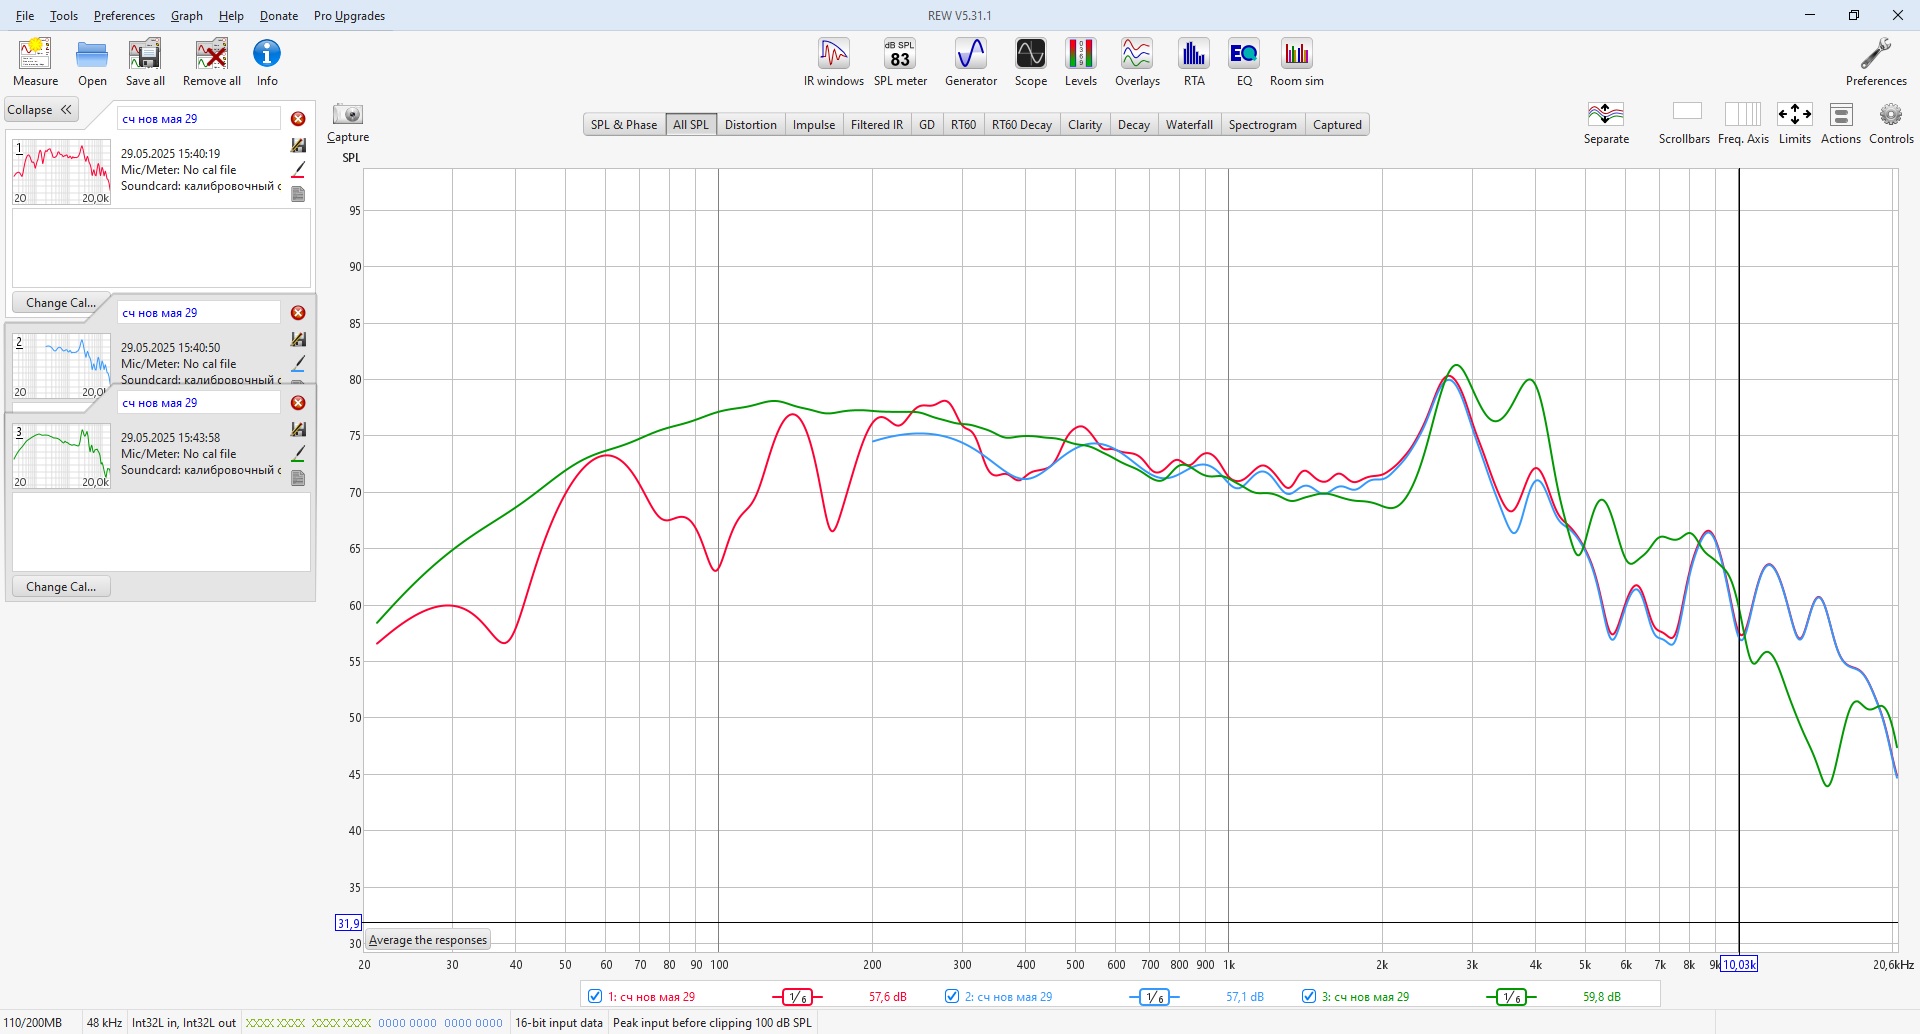This screenshot has width=1920, height=1034.
Task: Select the measurement 2 thumbnail
Action: pos(61,366)
